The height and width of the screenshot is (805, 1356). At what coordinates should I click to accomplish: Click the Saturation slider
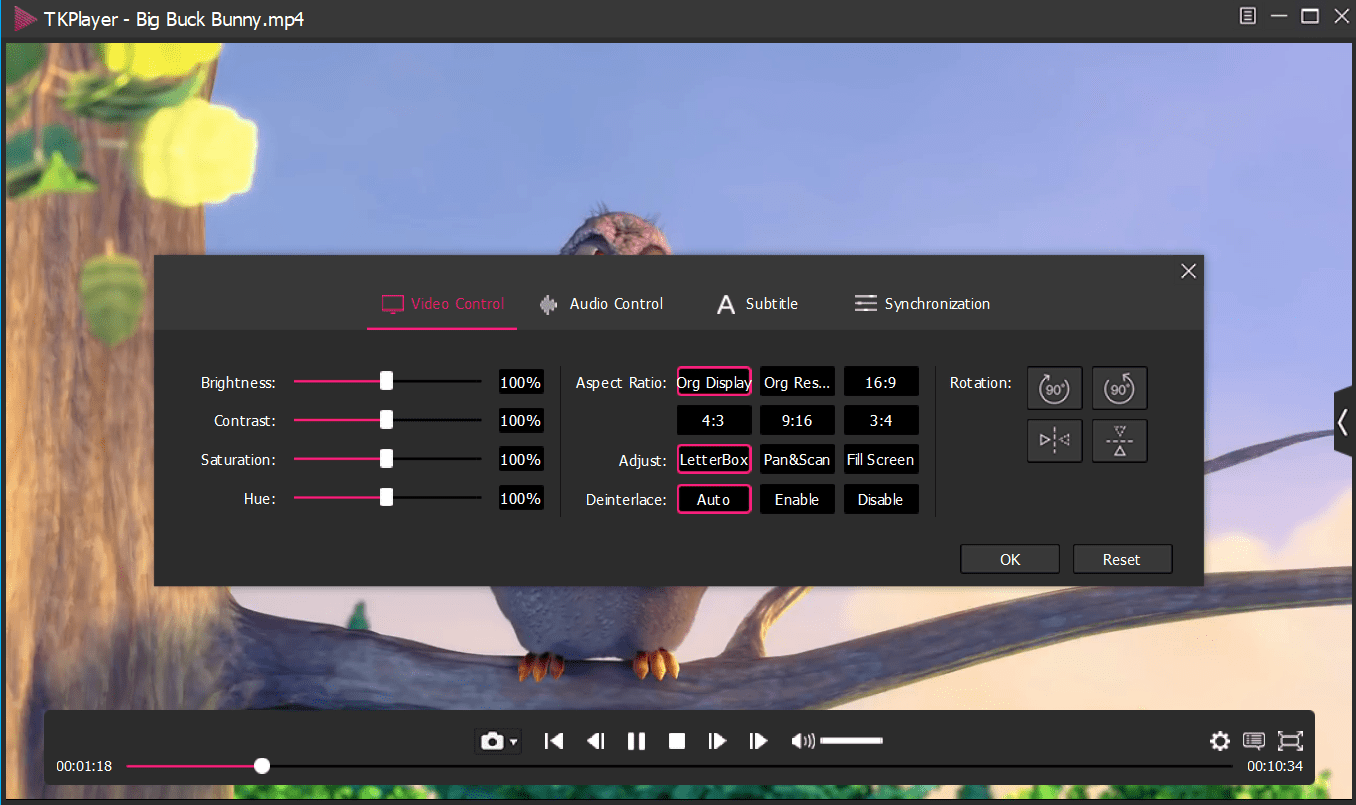[x=387, y=459]
